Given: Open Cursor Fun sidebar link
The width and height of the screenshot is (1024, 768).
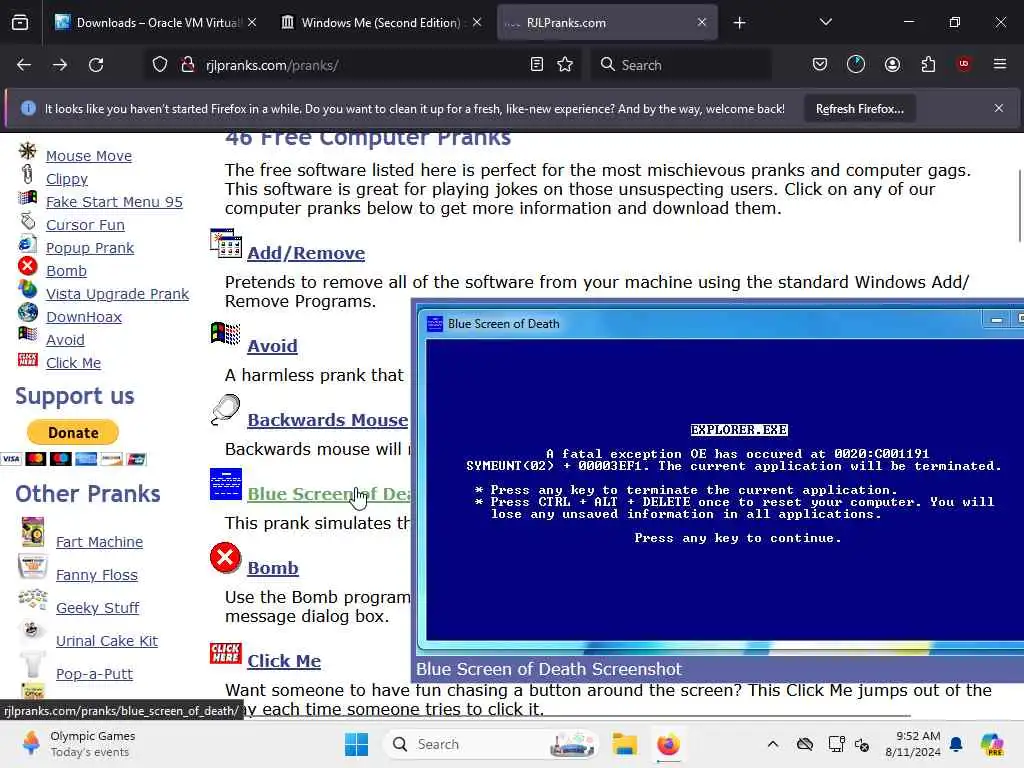Looking at the screenshot, I should coord(85,225).
